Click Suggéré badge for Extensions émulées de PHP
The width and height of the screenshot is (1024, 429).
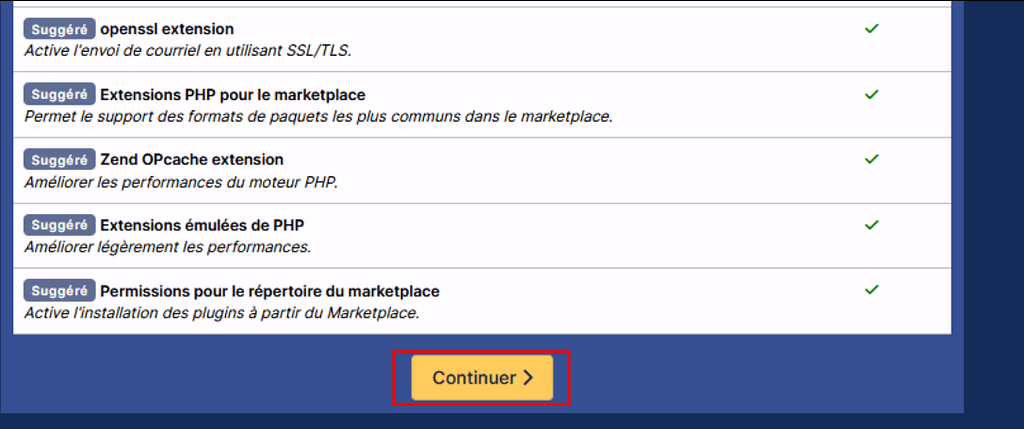(x=59, y=225)
